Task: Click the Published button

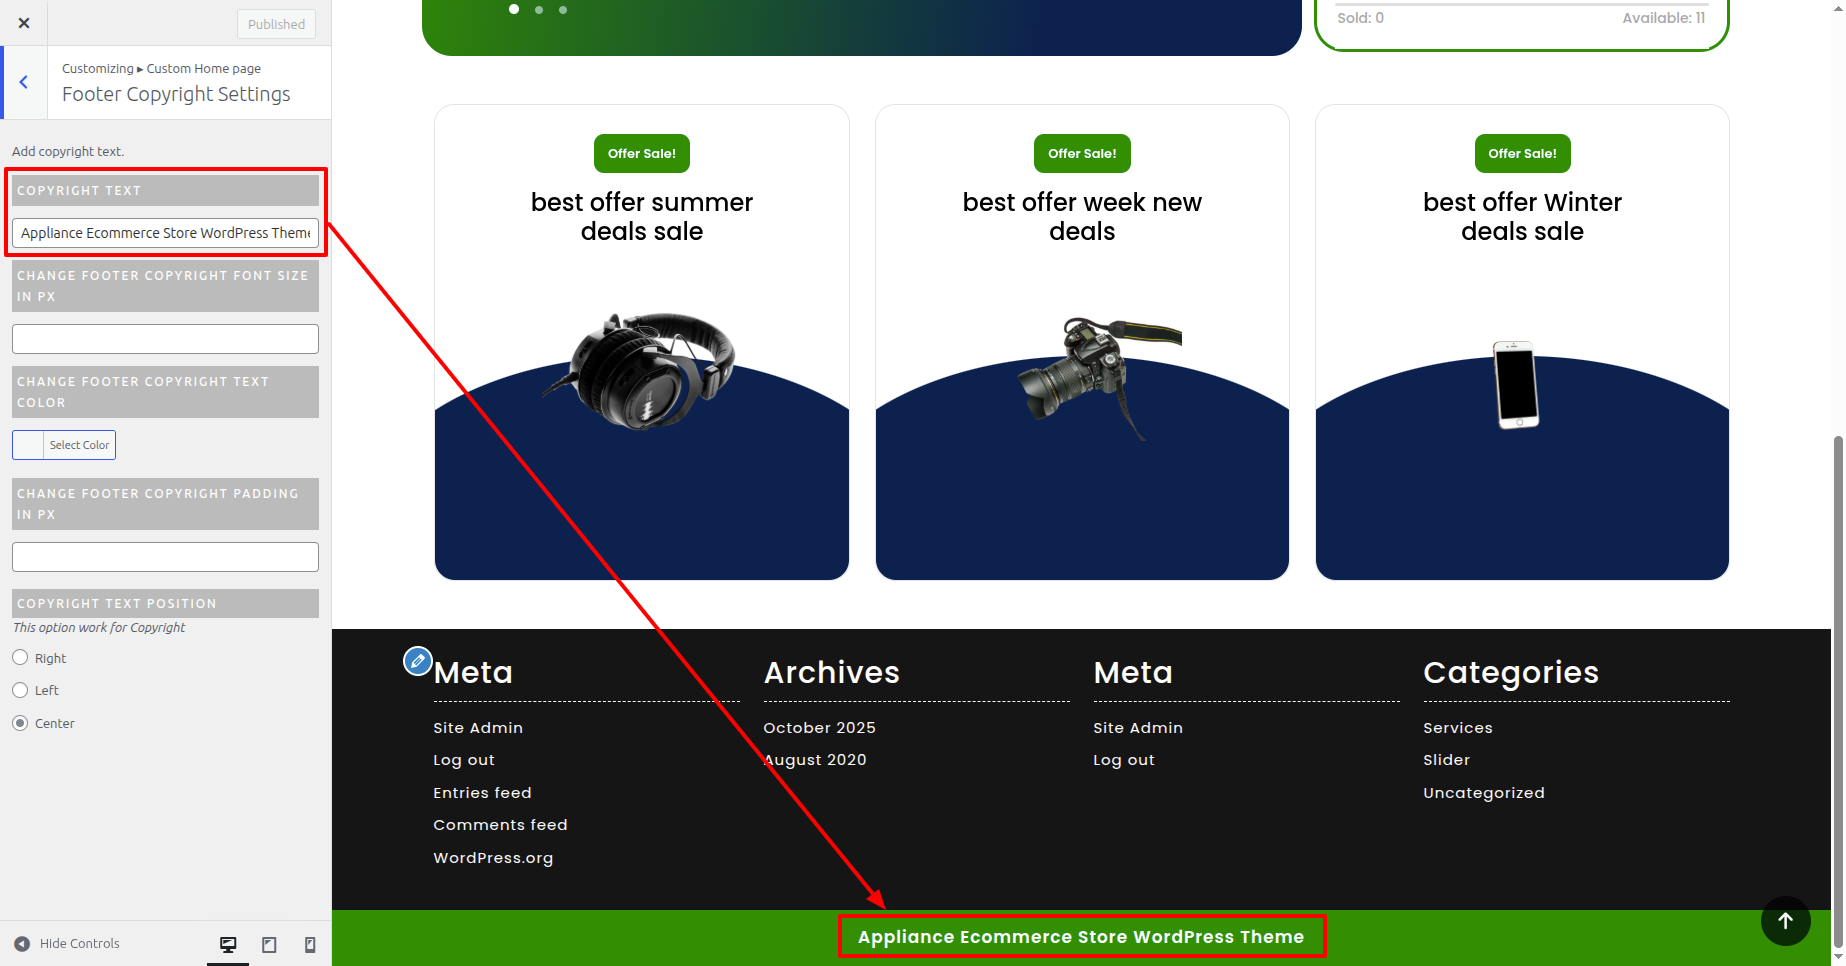Action: tap(276, 24)
